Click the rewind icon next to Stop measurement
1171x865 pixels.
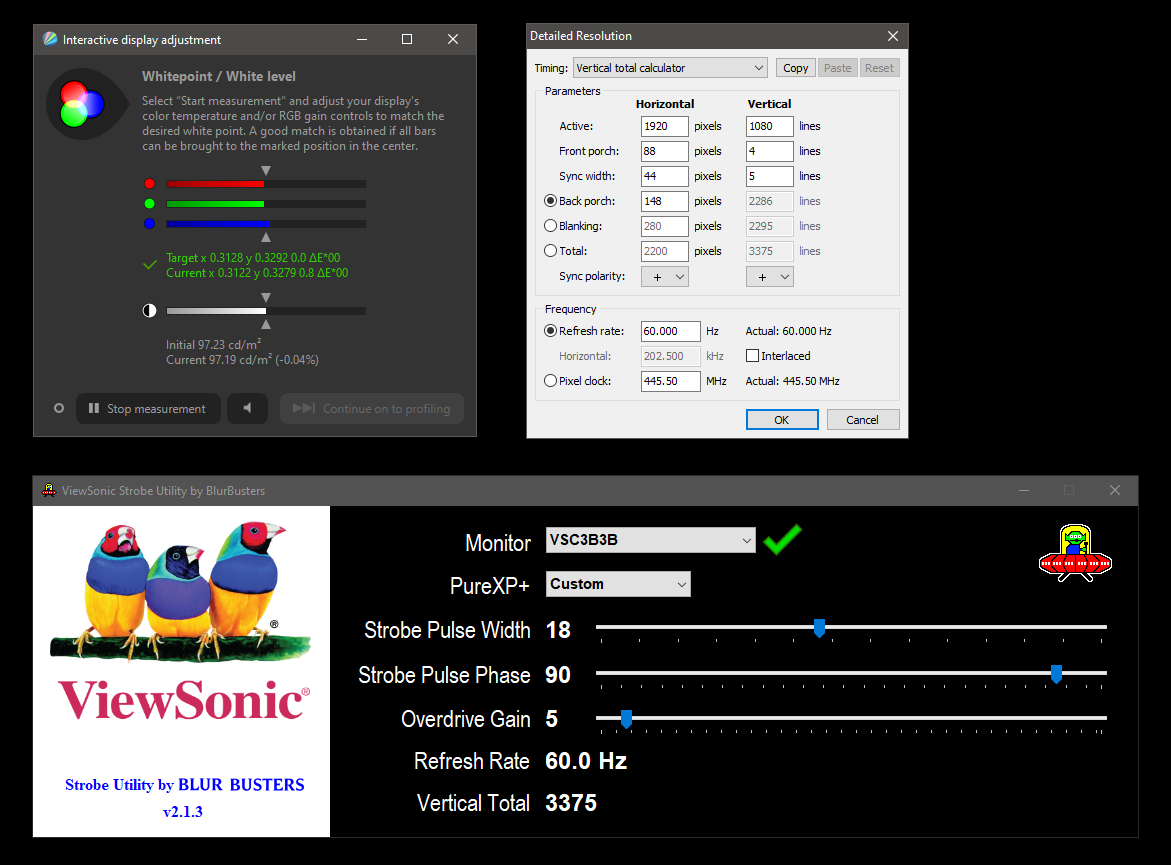tap(247, 408)
